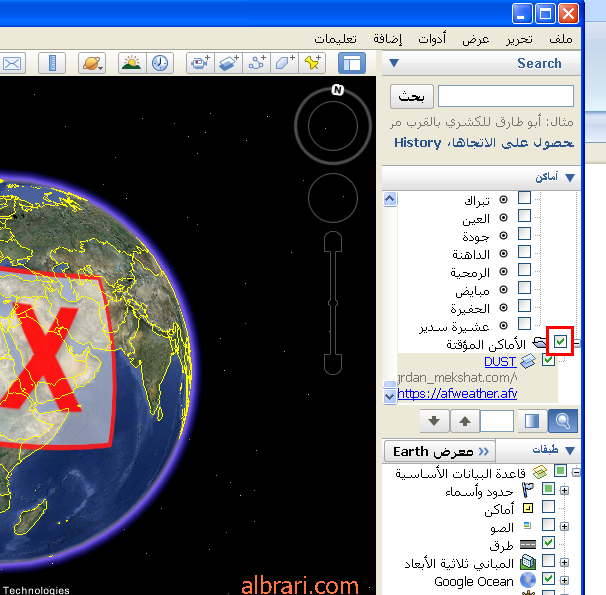The width and height of the screenshot is (606, 595).
Task: Collapse قاعدة البيانات الأساسية tree node
Action: tap(576, 472)
